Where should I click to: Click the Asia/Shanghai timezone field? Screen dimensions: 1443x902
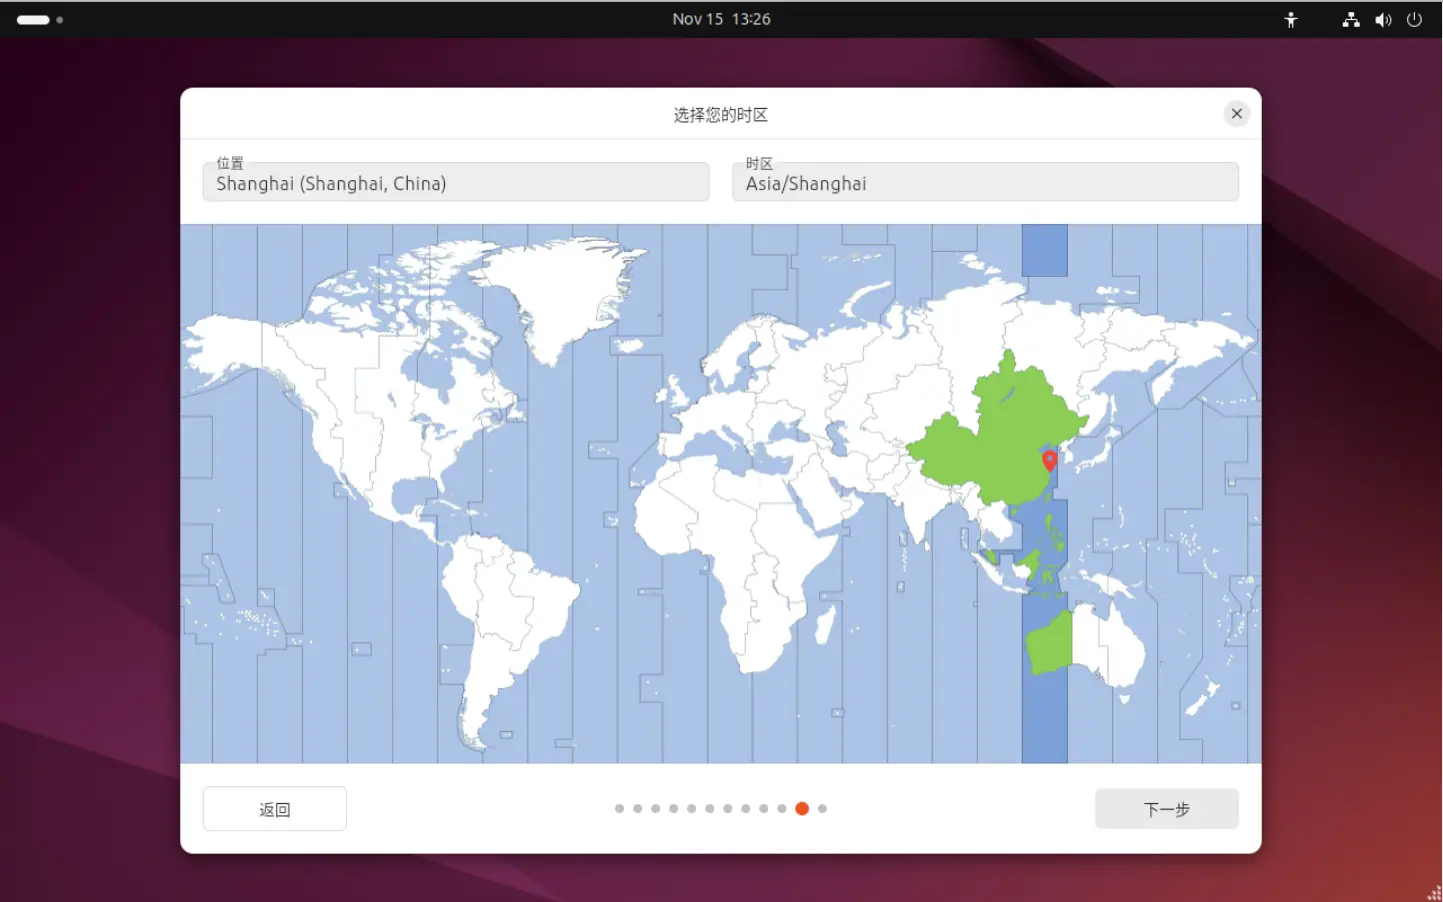coord(985,183)
